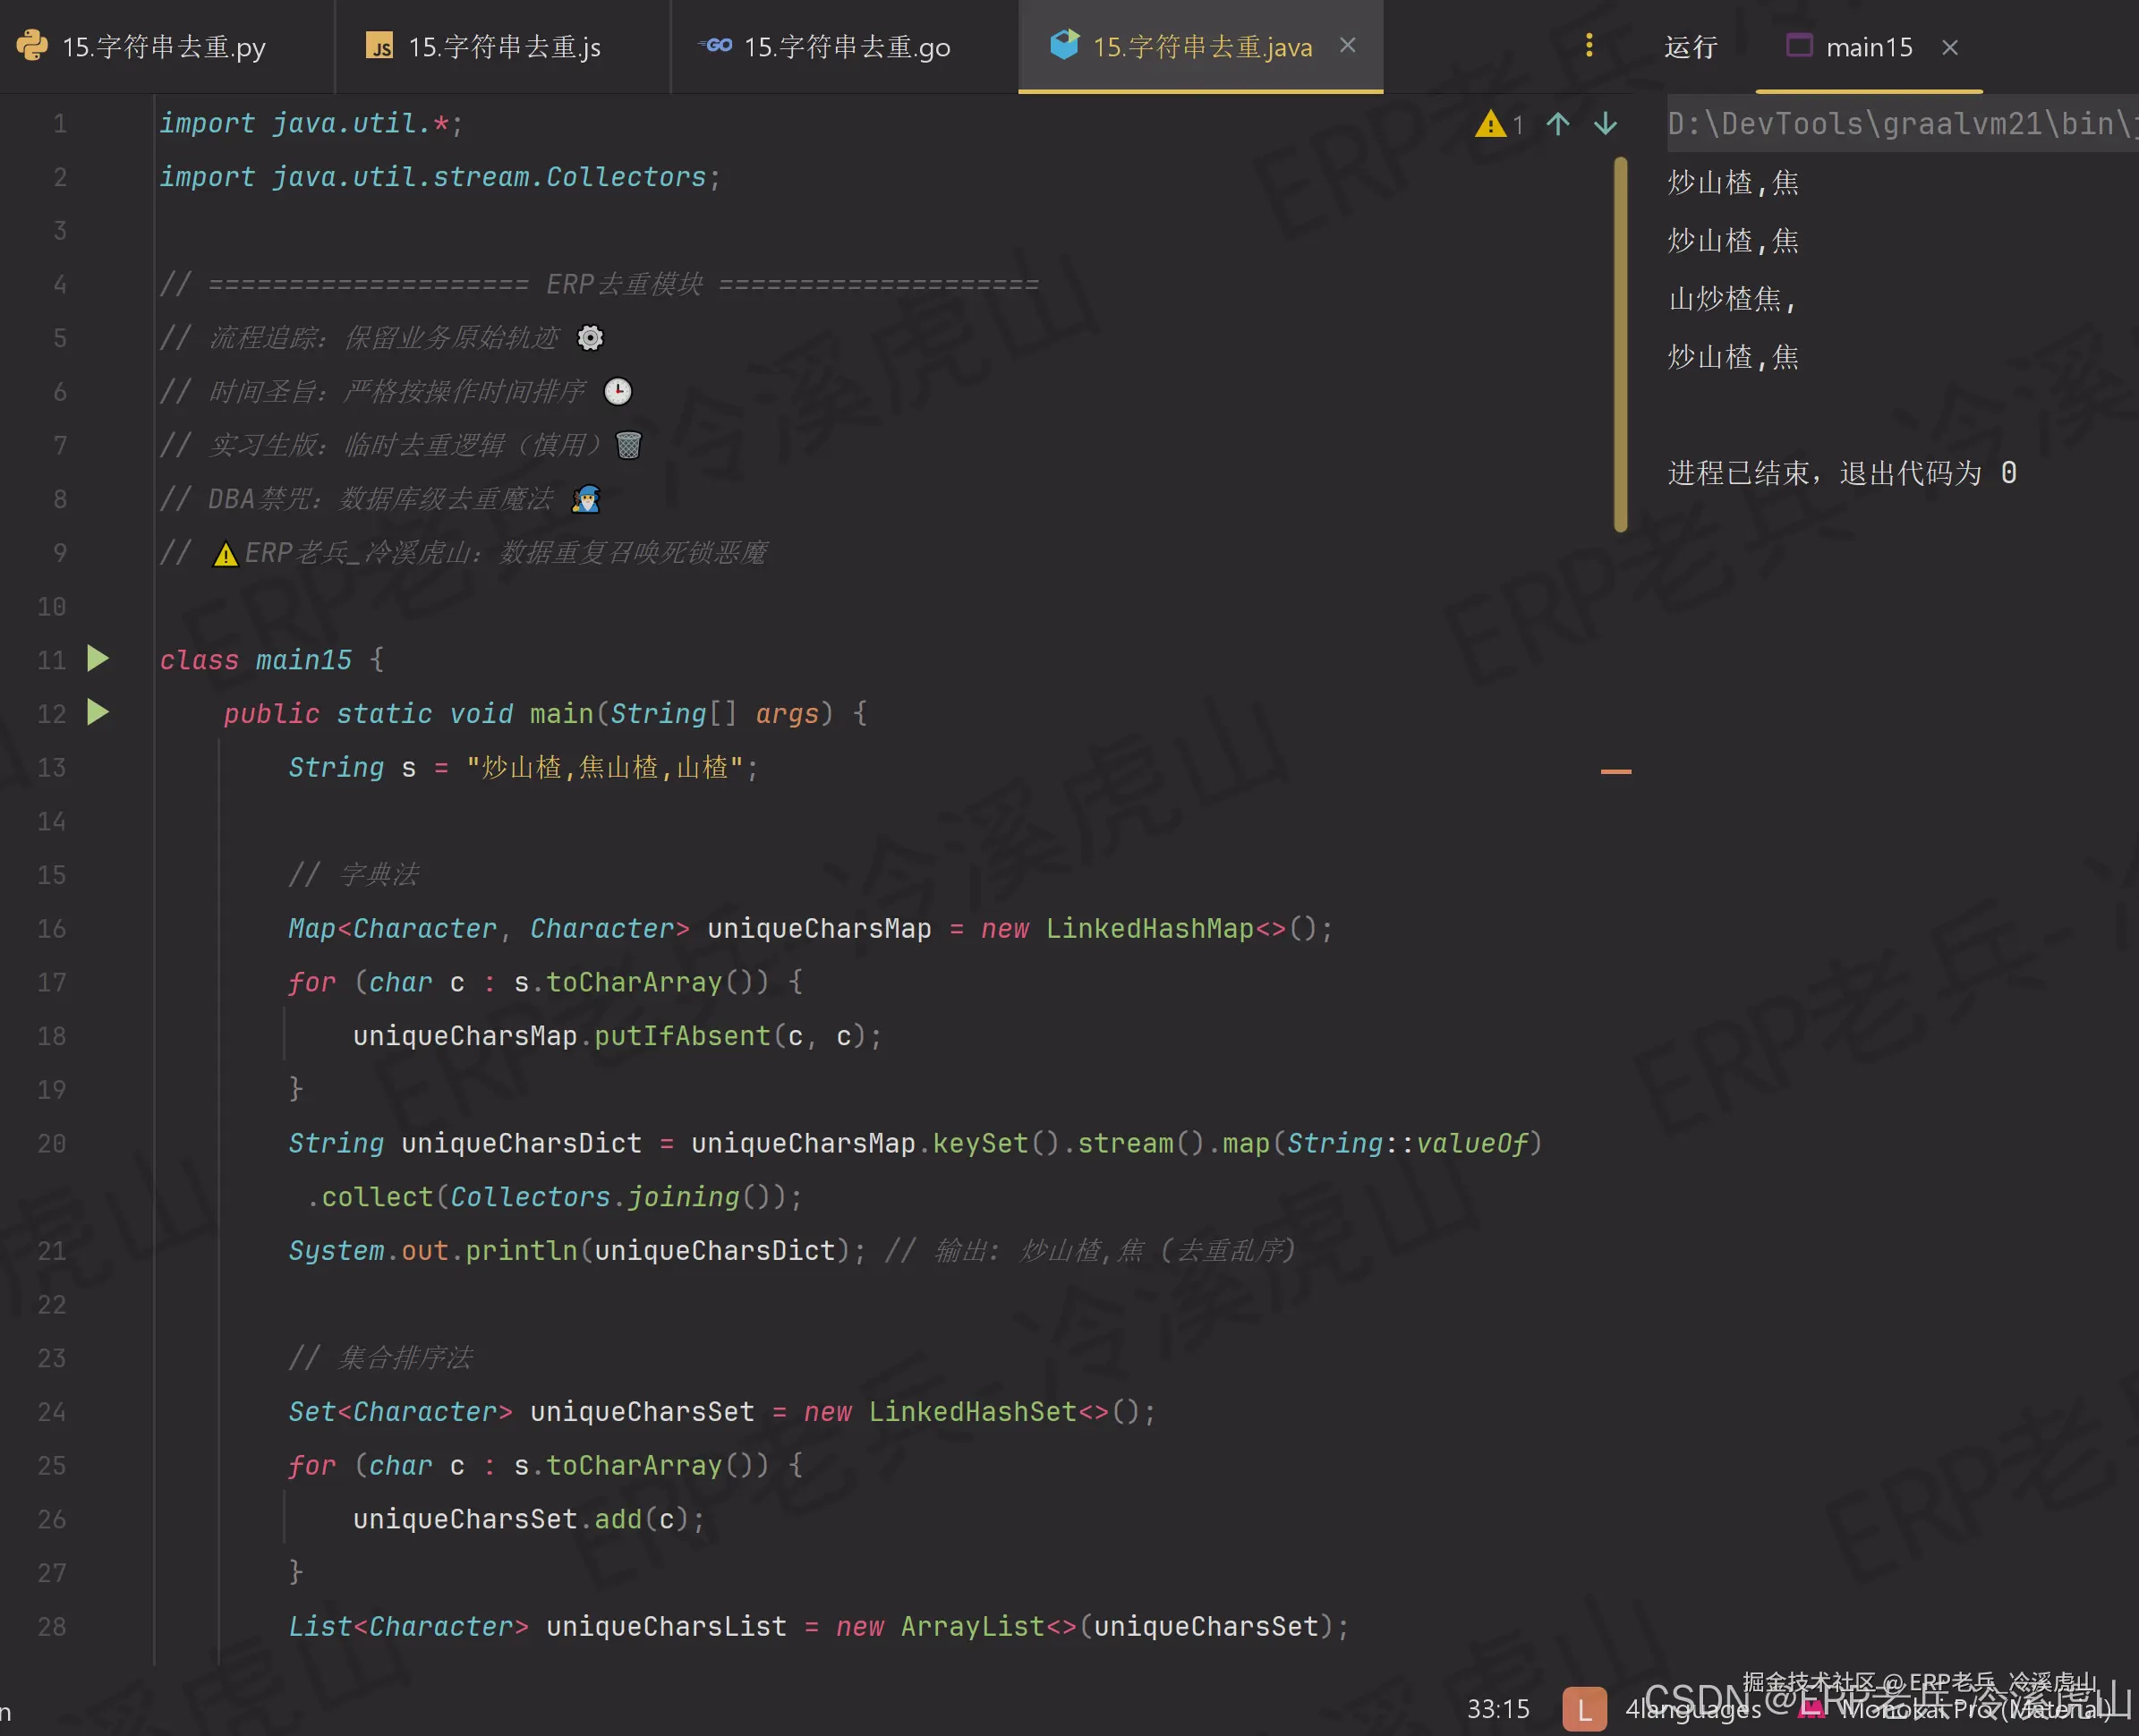Open Monokai Pro theme icon in status bar
The image size is (2139, 1736).
coord(1813,1710)
